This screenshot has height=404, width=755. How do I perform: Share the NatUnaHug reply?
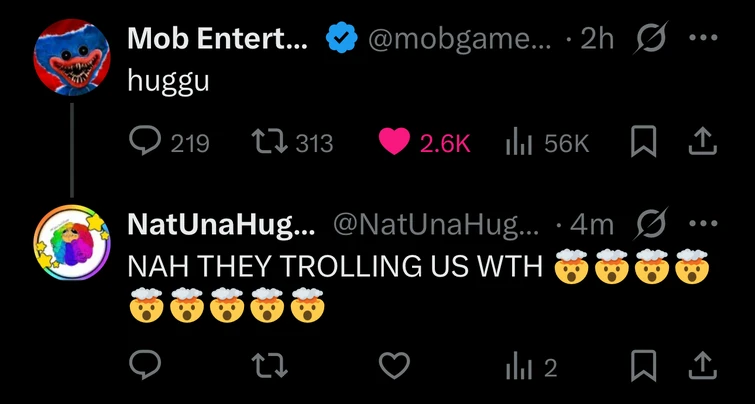[705, 367]
